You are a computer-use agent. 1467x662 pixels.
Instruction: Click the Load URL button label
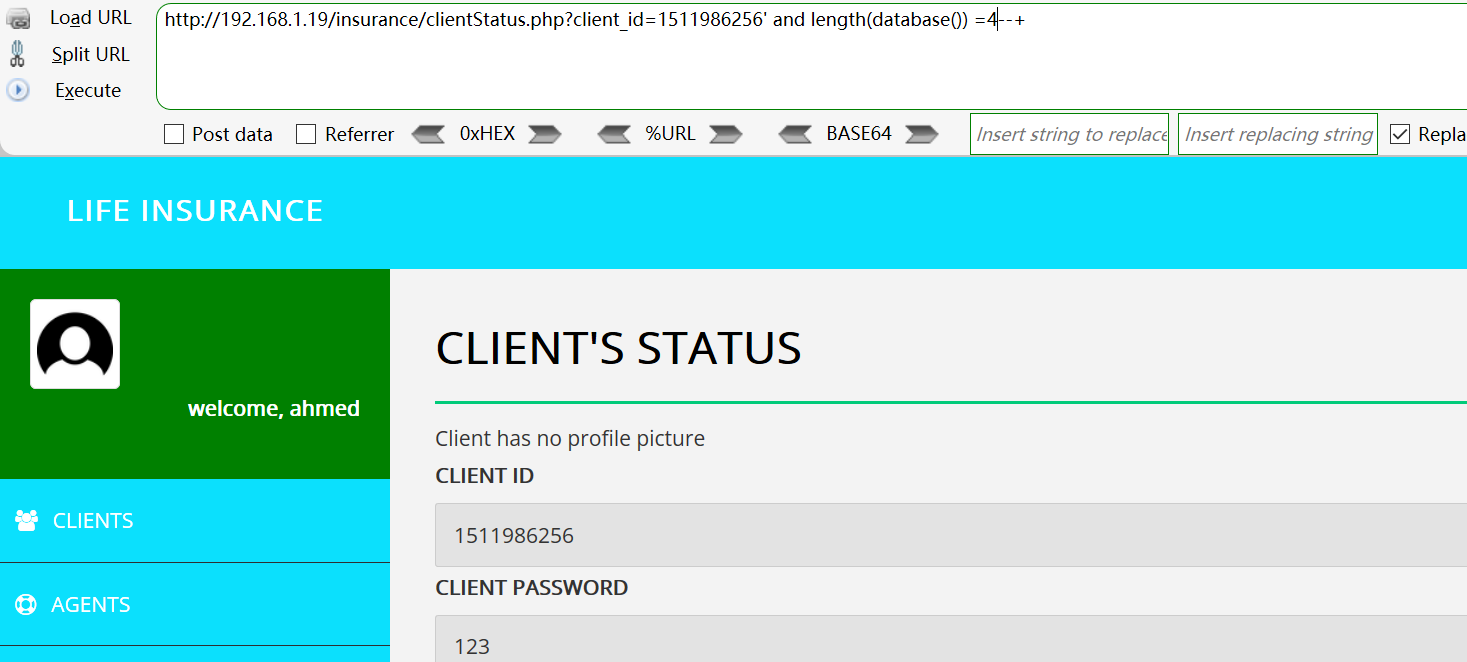pyautogui.click(x=91, y=18)
